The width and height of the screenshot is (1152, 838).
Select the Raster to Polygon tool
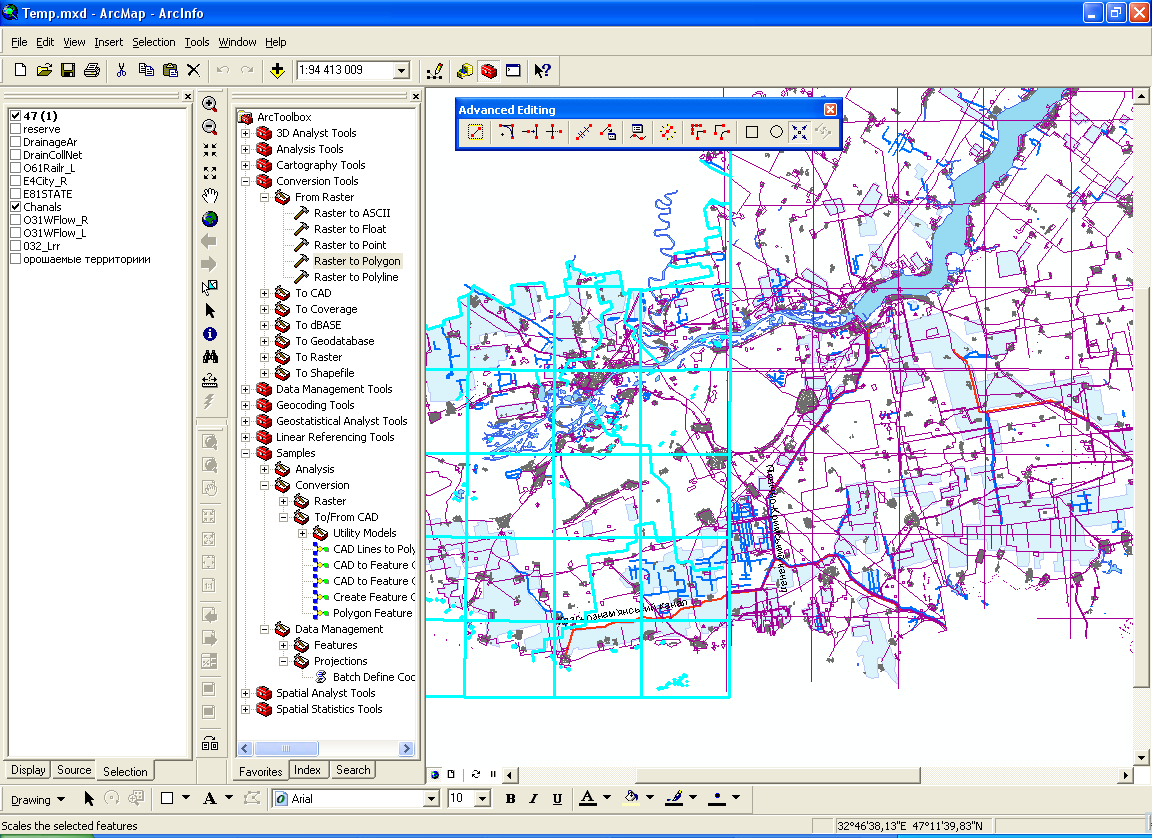357,261
